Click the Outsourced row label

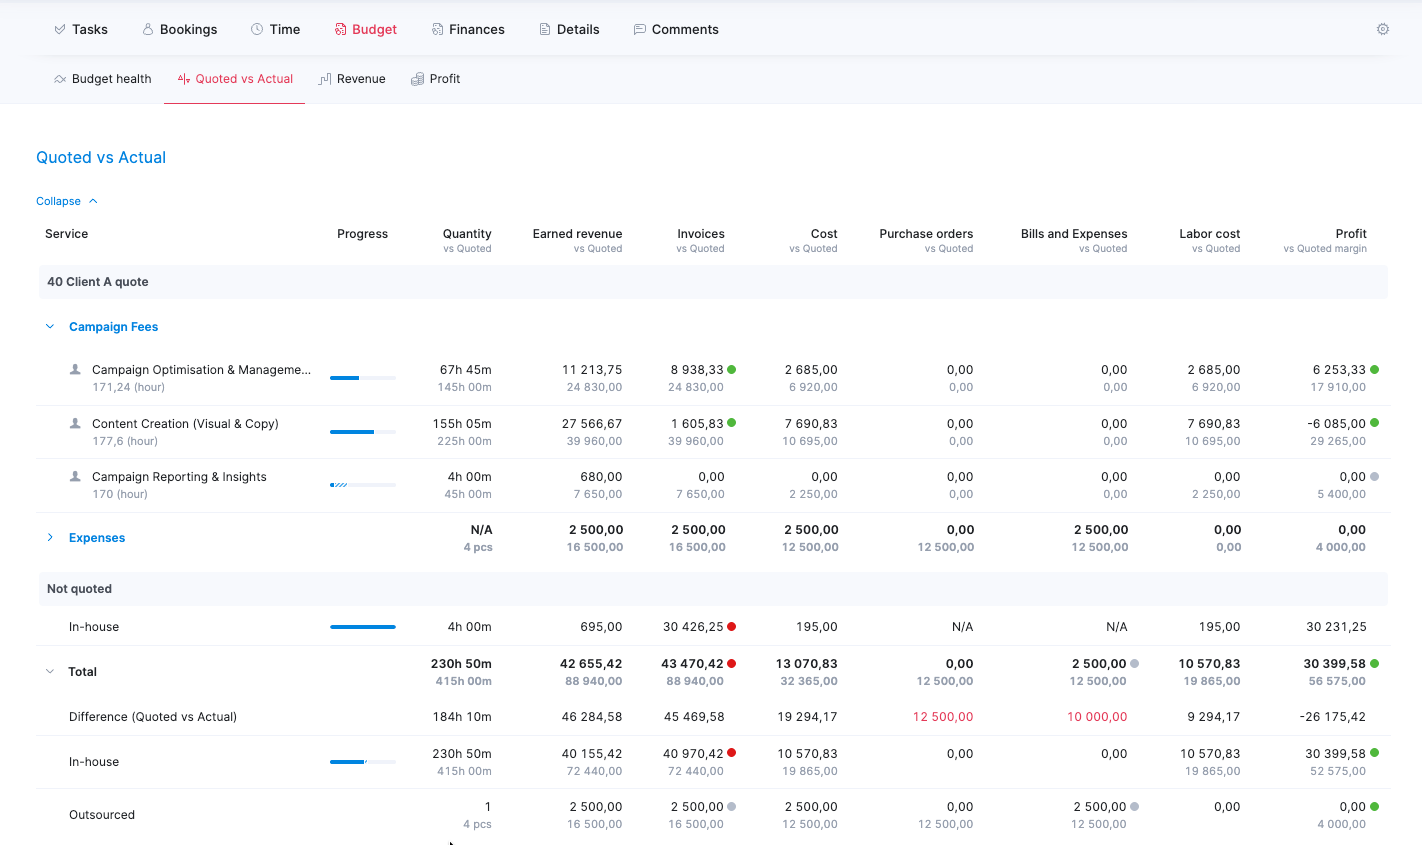coord(102,815)
